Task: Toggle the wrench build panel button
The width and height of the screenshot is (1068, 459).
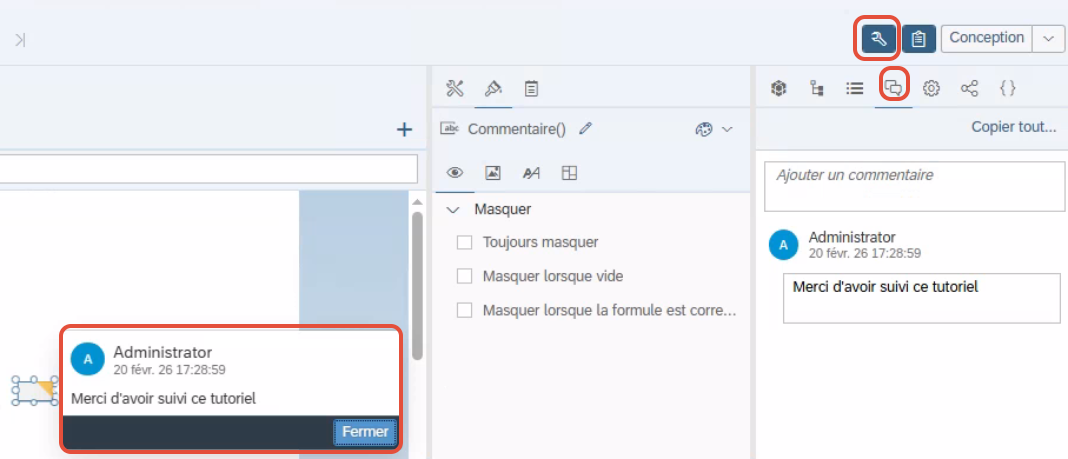Action: pyautogui.click(x=878, y=39)
